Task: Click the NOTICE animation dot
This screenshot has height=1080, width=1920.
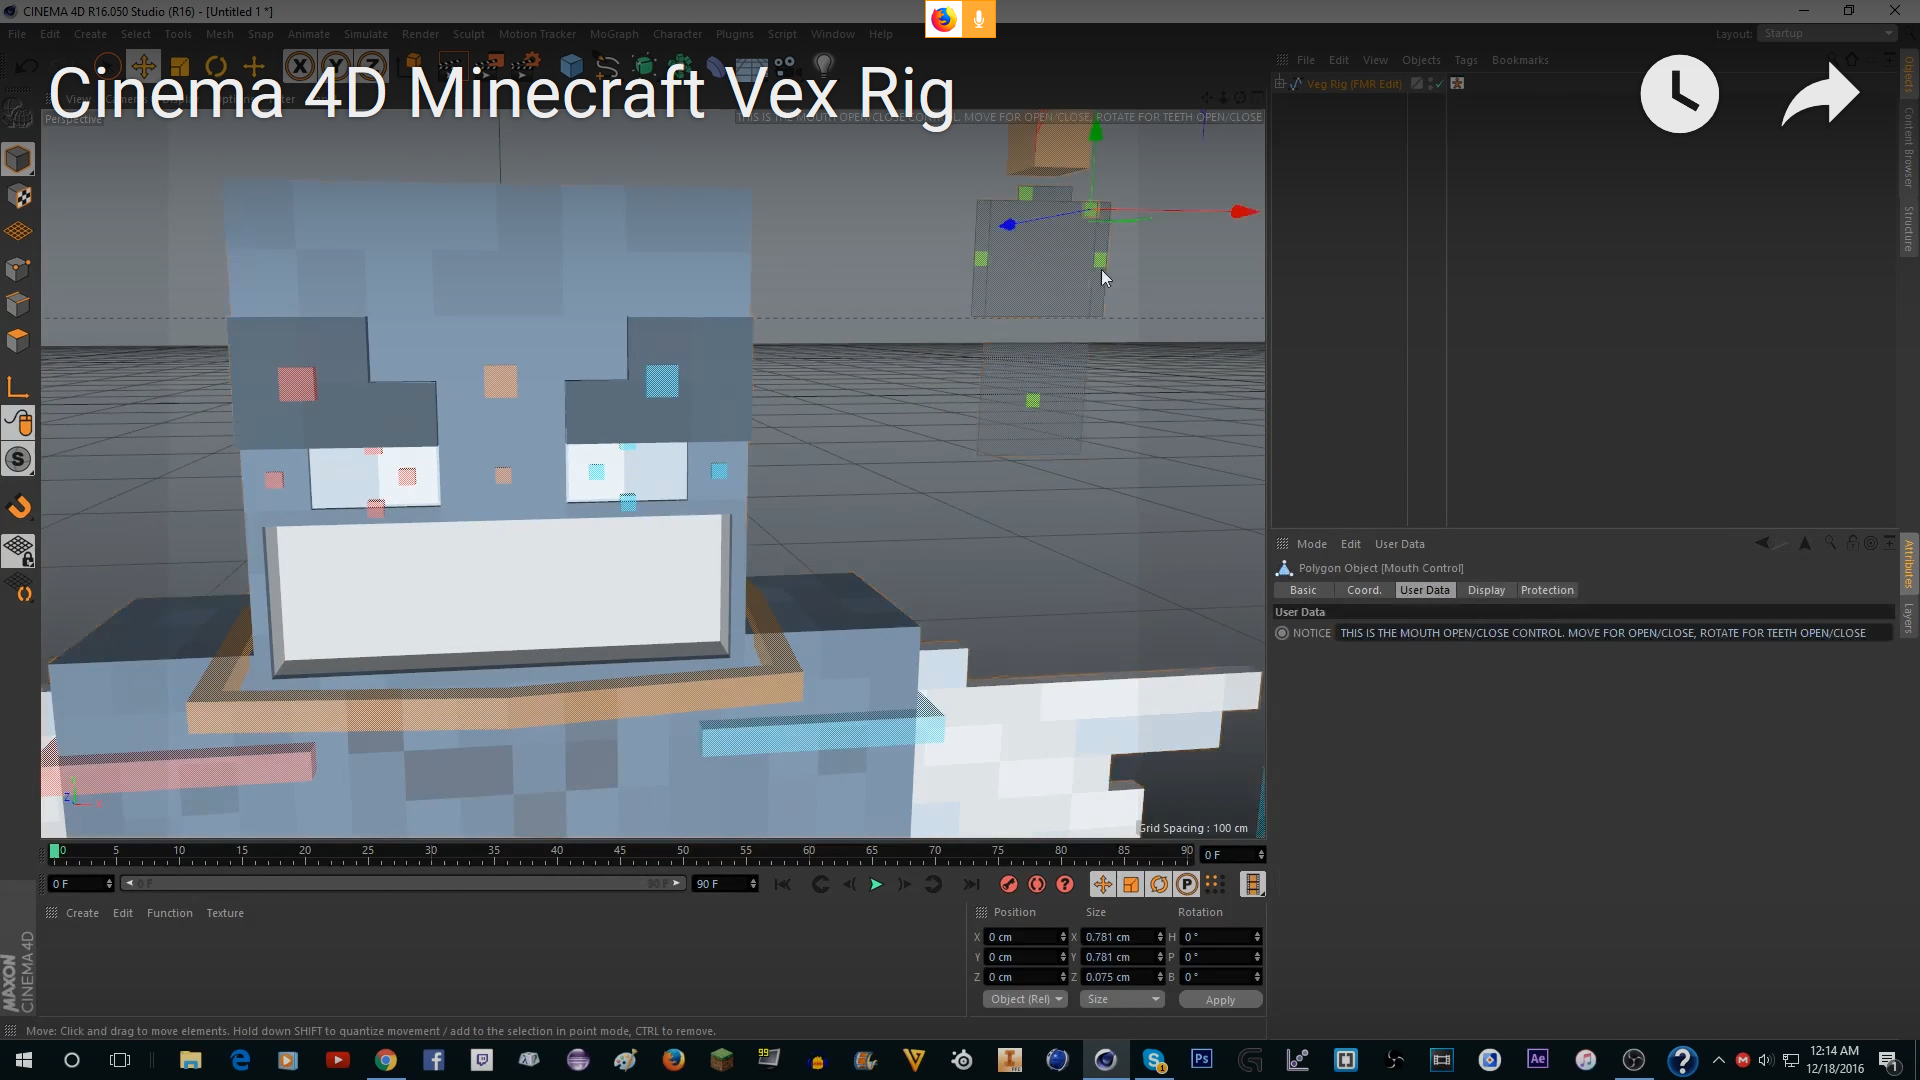Action: [1282, 633]
